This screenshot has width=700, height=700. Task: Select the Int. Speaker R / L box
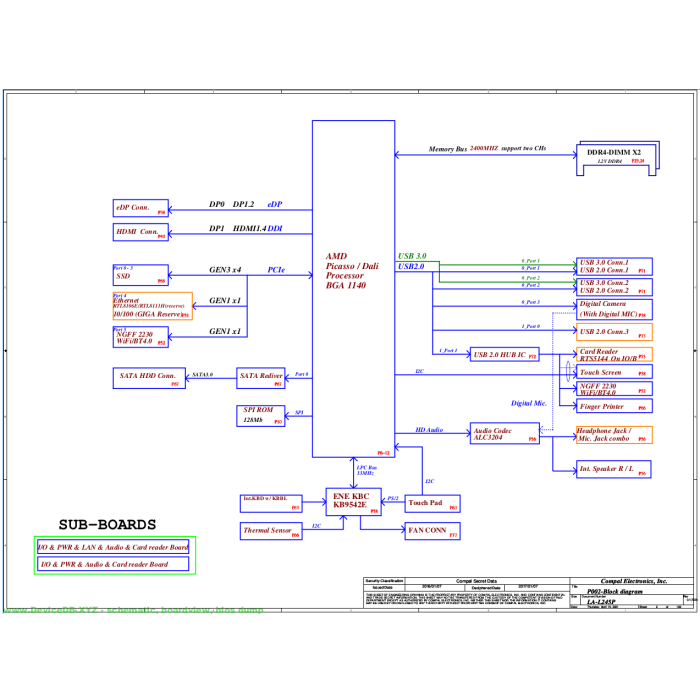tap(613, 469)
